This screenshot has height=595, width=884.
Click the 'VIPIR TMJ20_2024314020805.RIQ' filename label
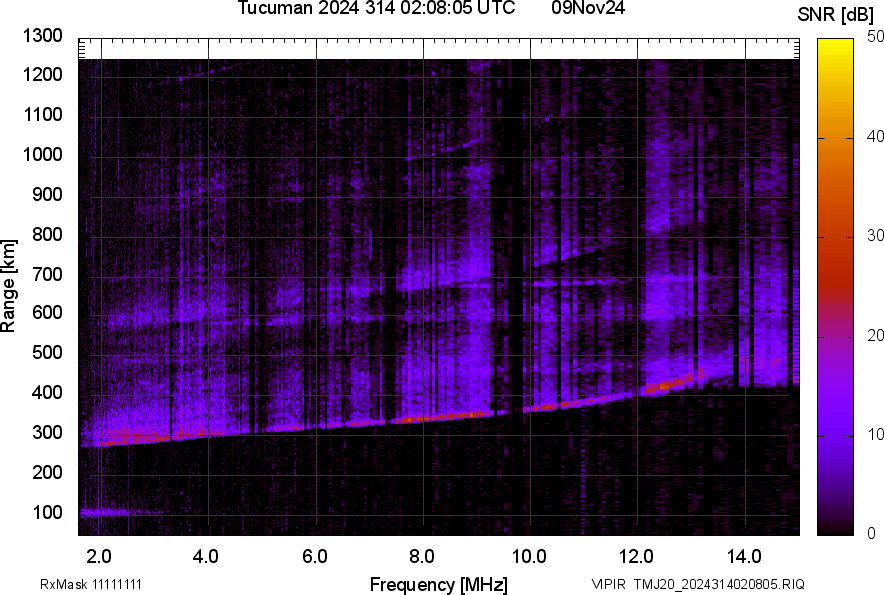[x=697, y=584]
